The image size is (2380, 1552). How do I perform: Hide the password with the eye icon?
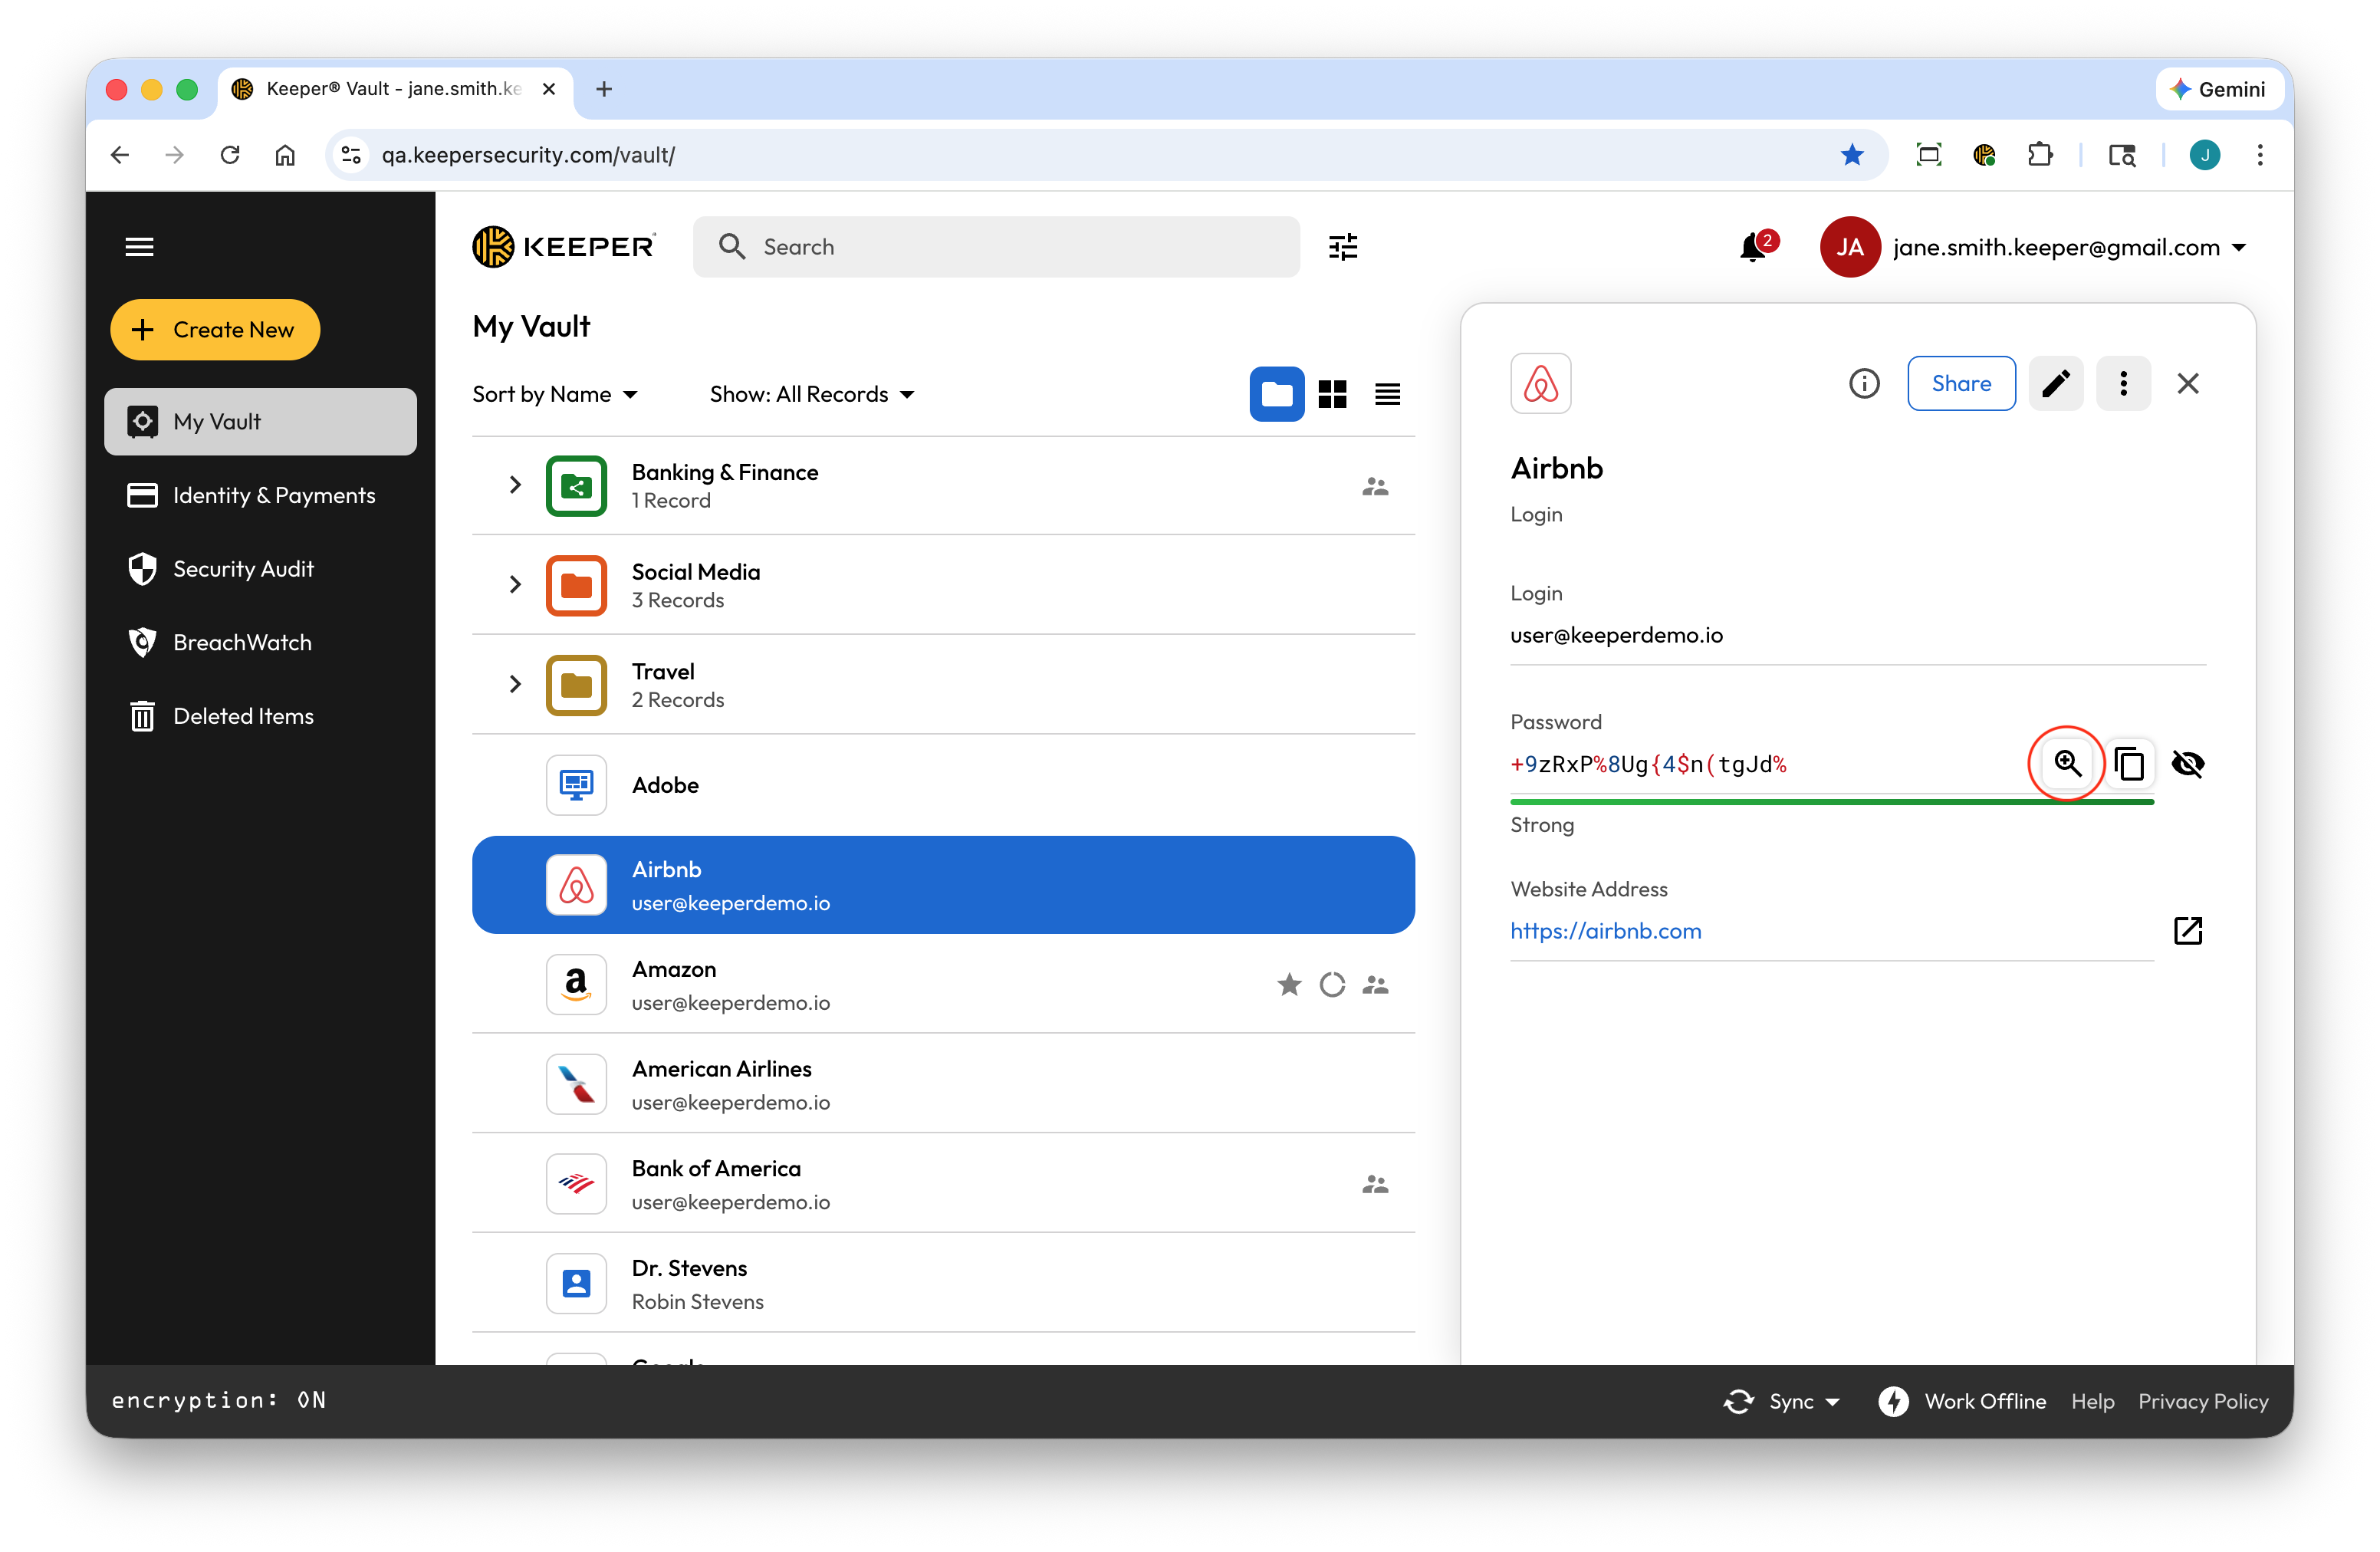point(2187,764)
